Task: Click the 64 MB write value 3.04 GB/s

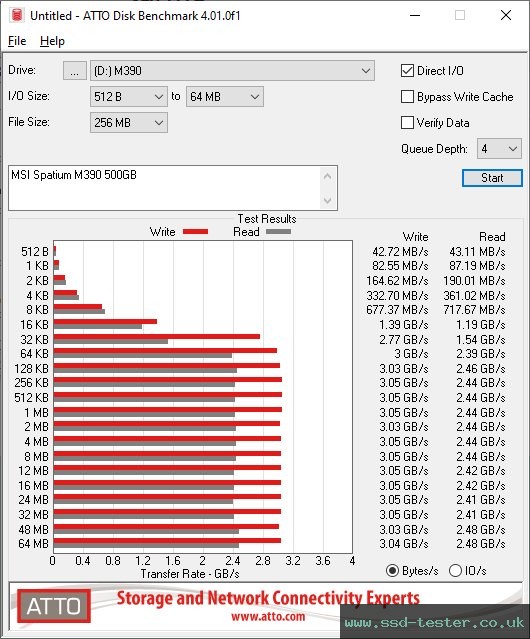Action: pos(404,544)
